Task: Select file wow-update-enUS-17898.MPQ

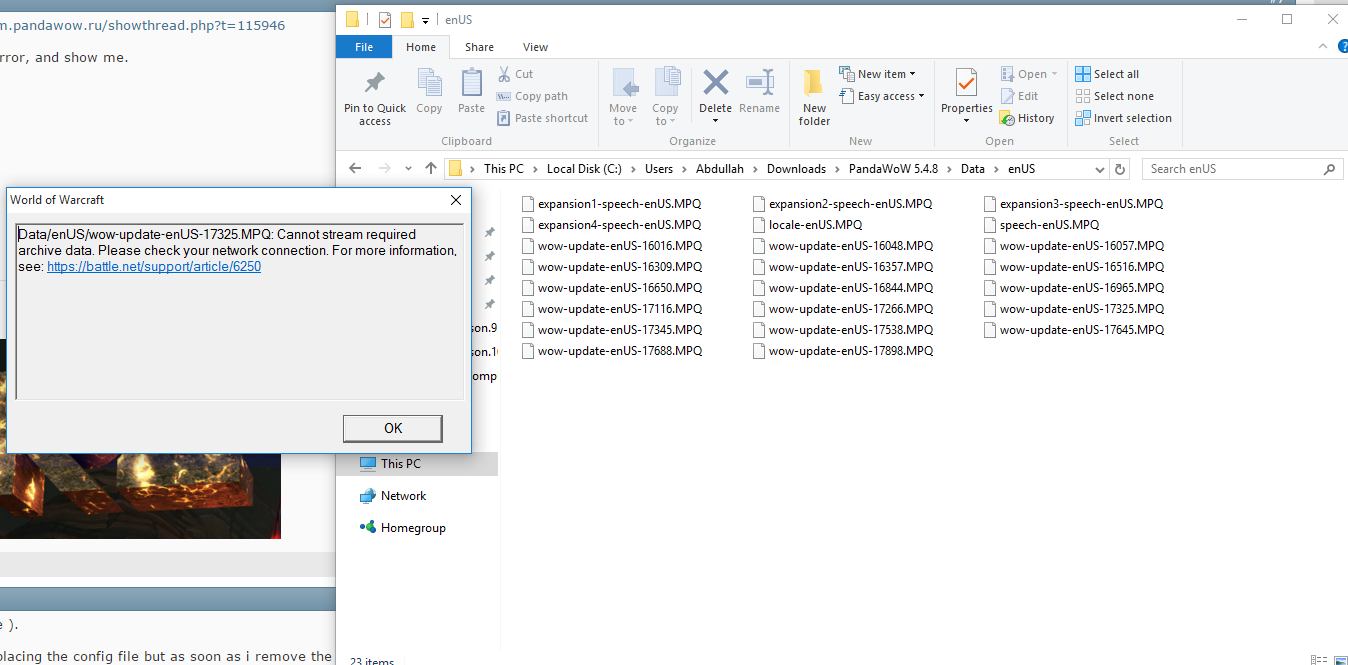Action: pos(842,351)
